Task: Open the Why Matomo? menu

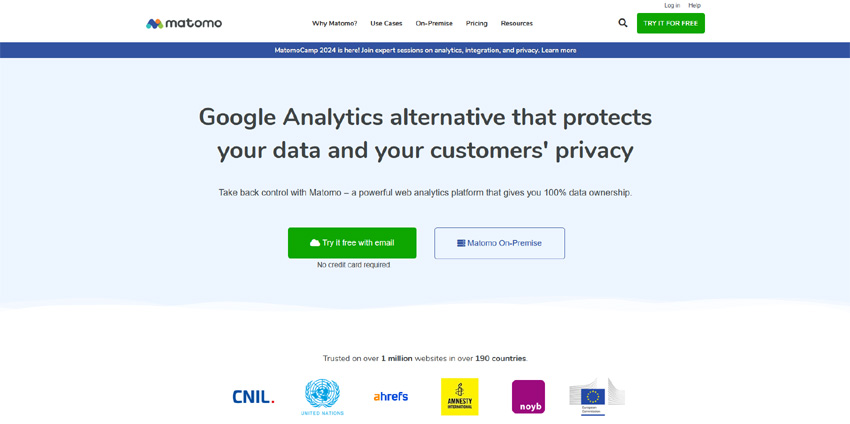Action: click(x=334, y=23)
